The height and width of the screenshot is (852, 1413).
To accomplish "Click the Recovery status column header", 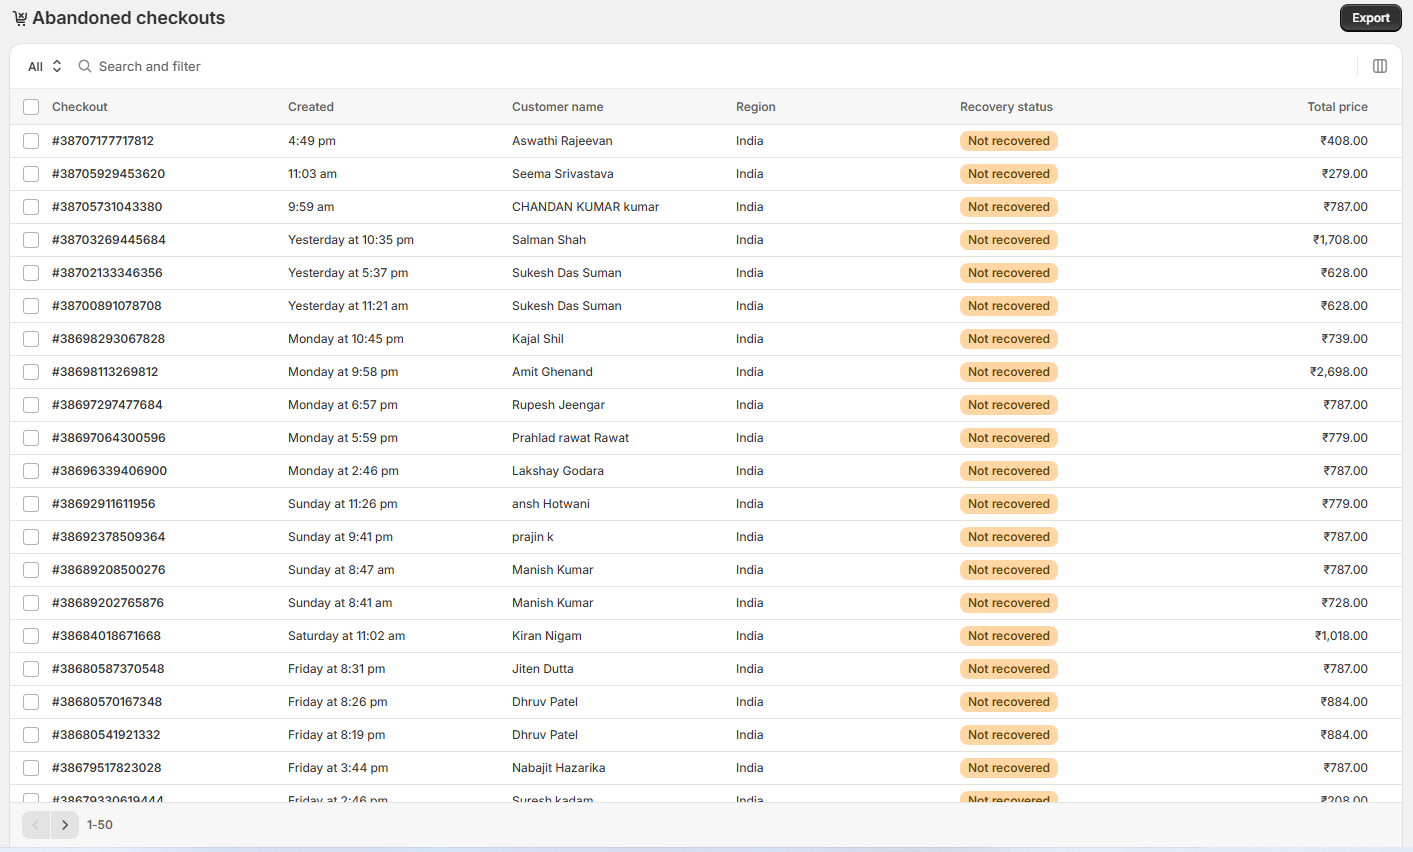I will click(x=1006, y=107).
